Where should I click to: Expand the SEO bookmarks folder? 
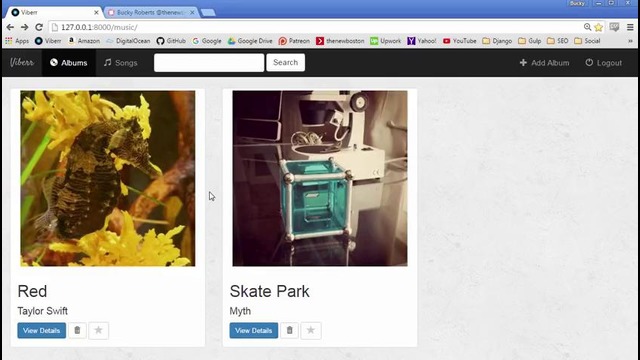tap(558, 41)
